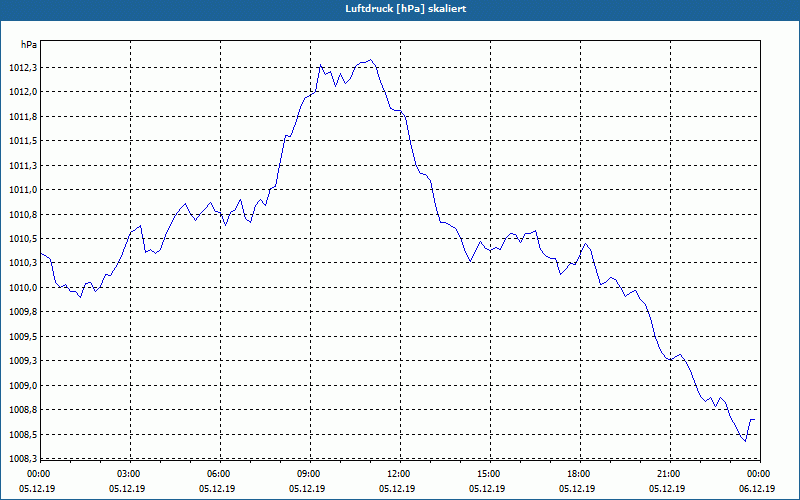Select the "18:00" time label on the x-axis

pos(579,474)
